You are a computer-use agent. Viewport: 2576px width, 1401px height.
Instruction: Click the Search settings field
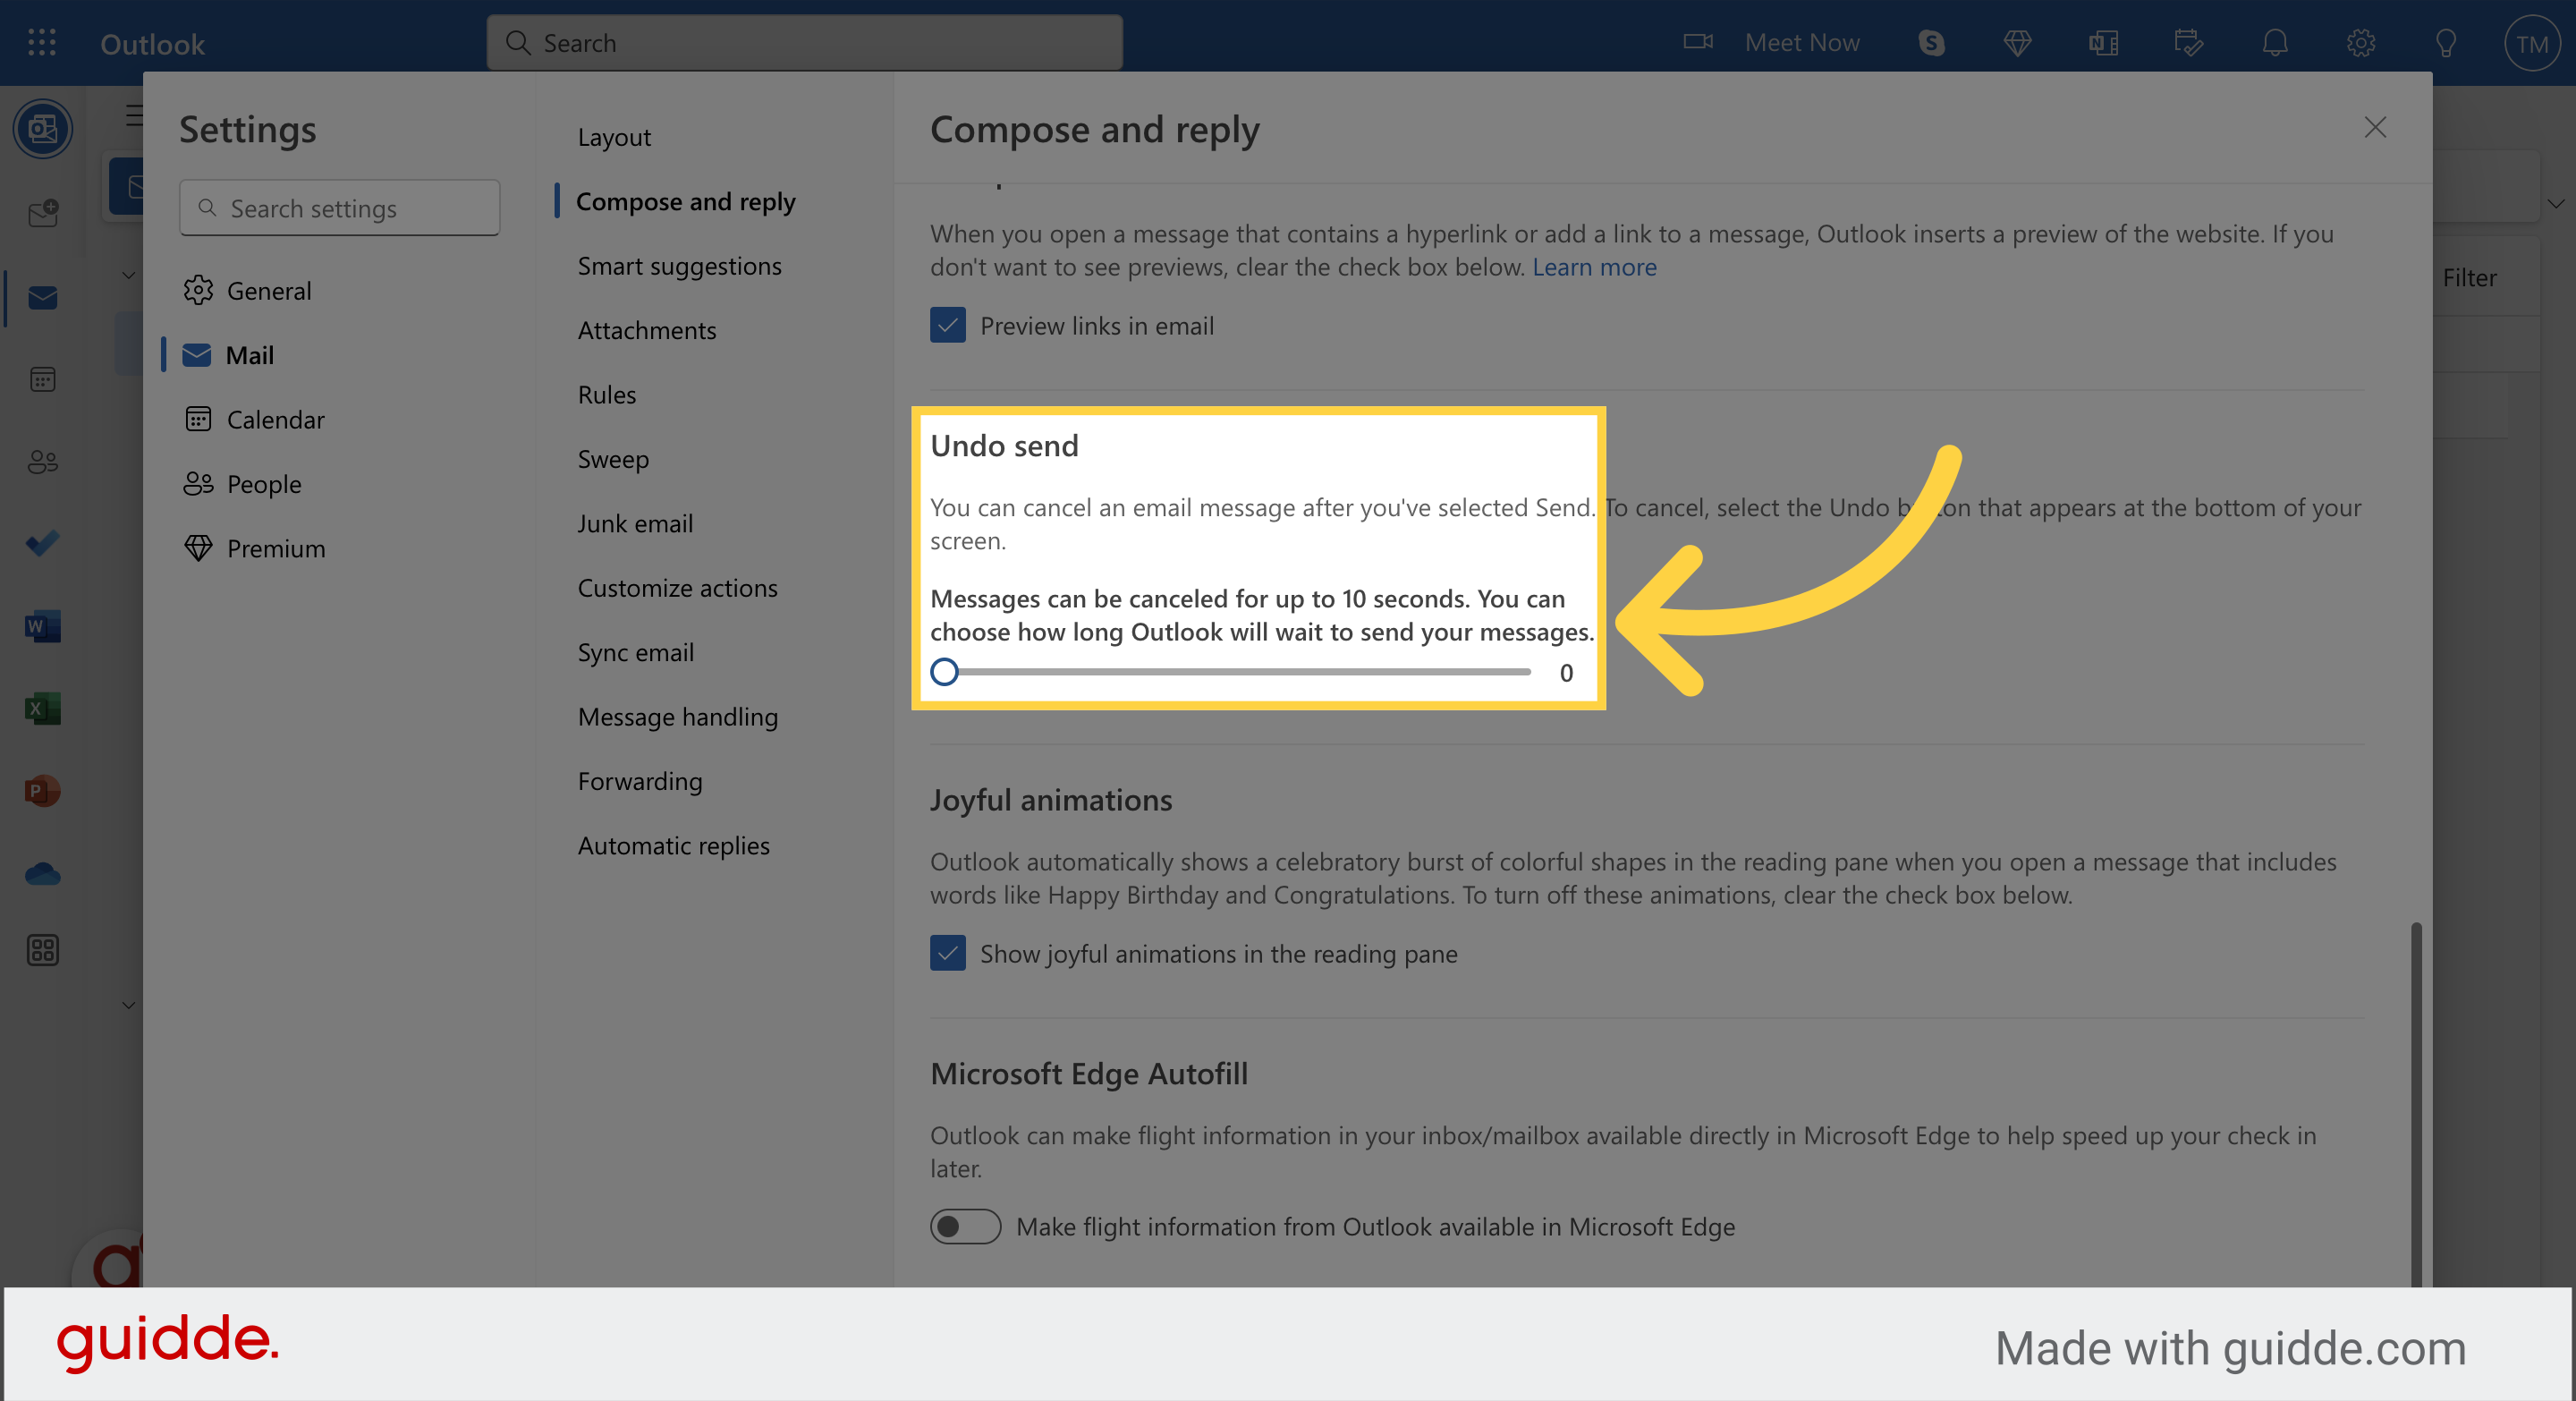[340, 208]
